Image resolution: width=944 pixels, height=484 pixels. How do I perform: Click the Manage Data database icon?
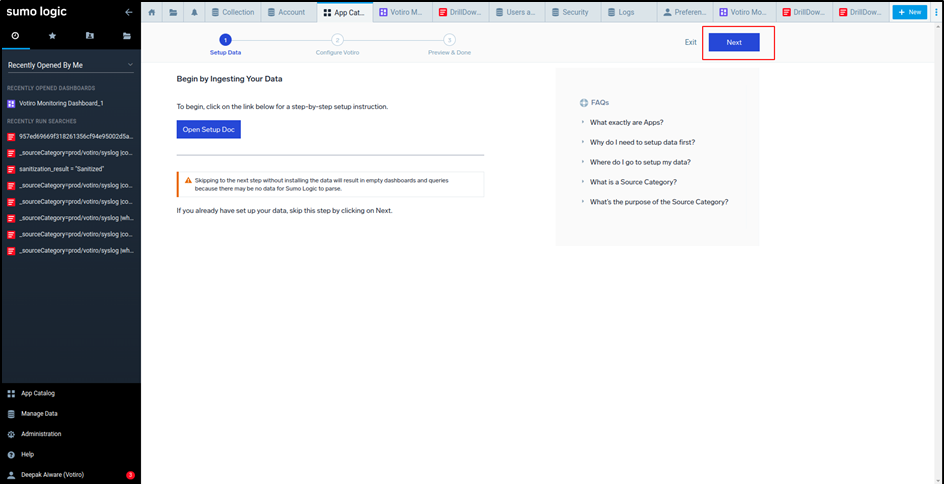click(11, 414)
